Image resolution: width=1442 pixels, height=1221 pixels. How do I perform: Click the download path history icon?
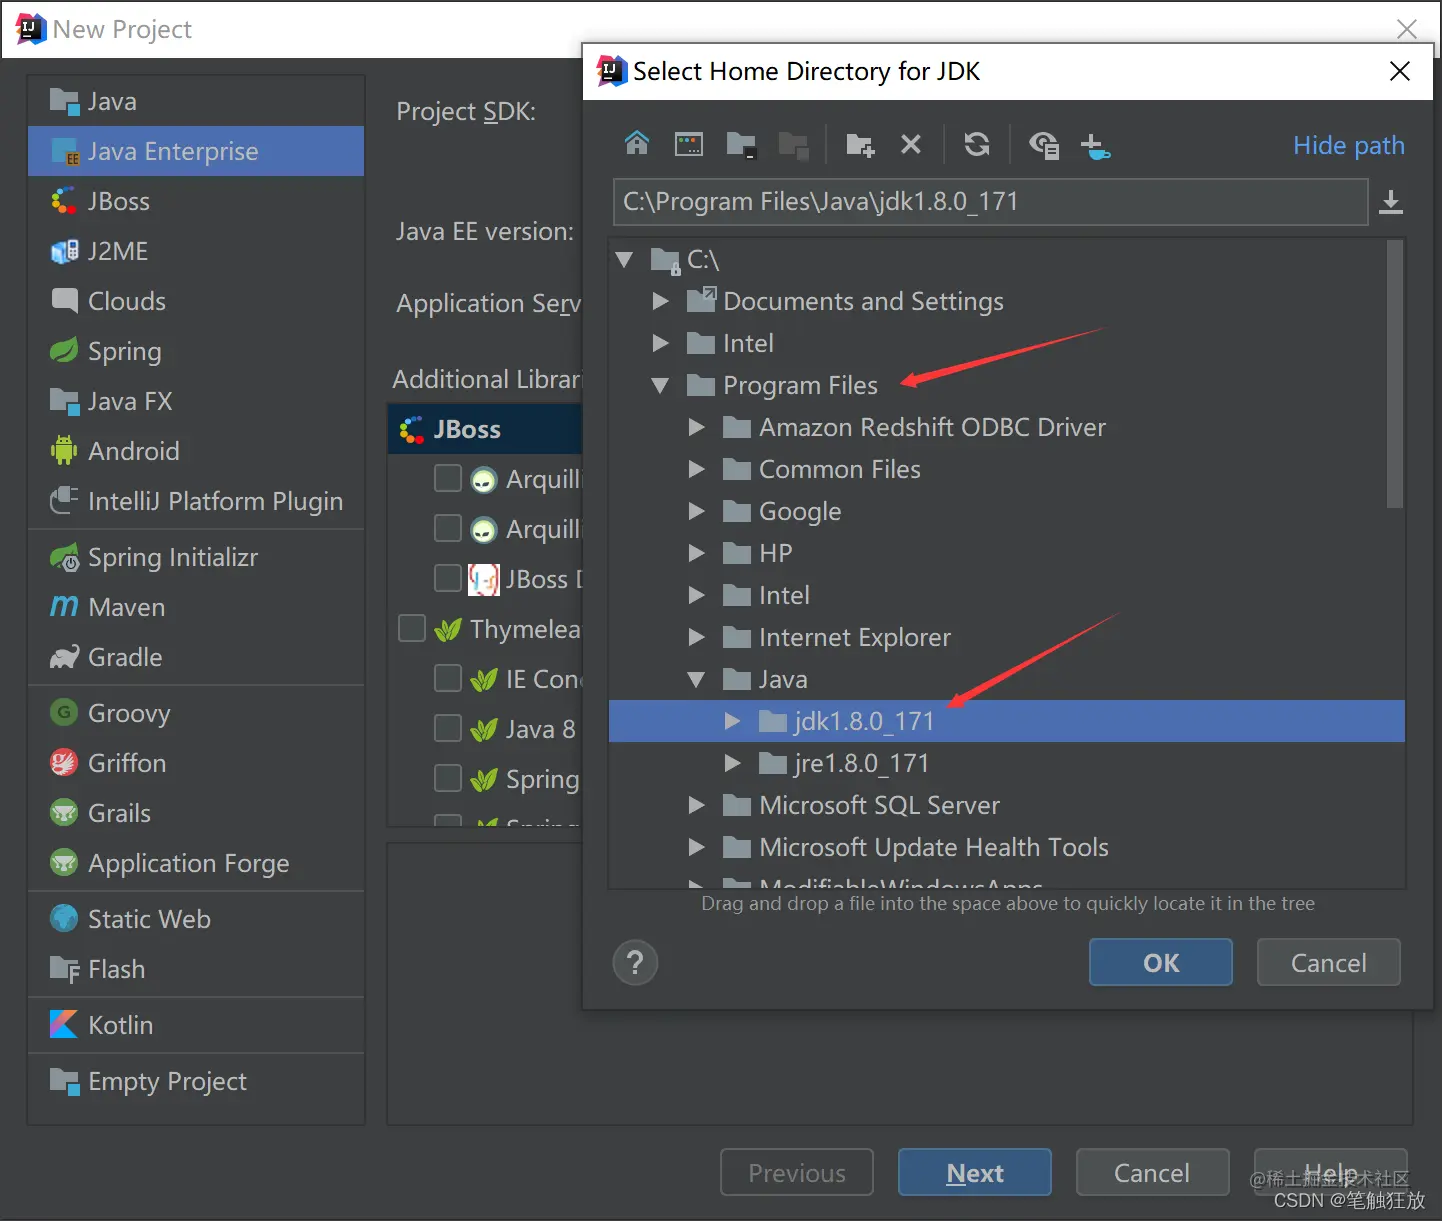click(1391, 202)
